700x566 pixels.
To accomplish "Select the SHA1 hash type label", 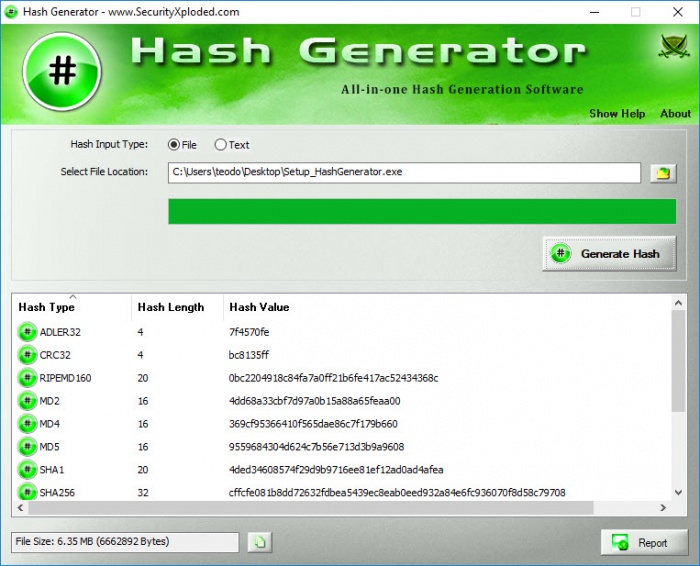I will click(52, 470).
